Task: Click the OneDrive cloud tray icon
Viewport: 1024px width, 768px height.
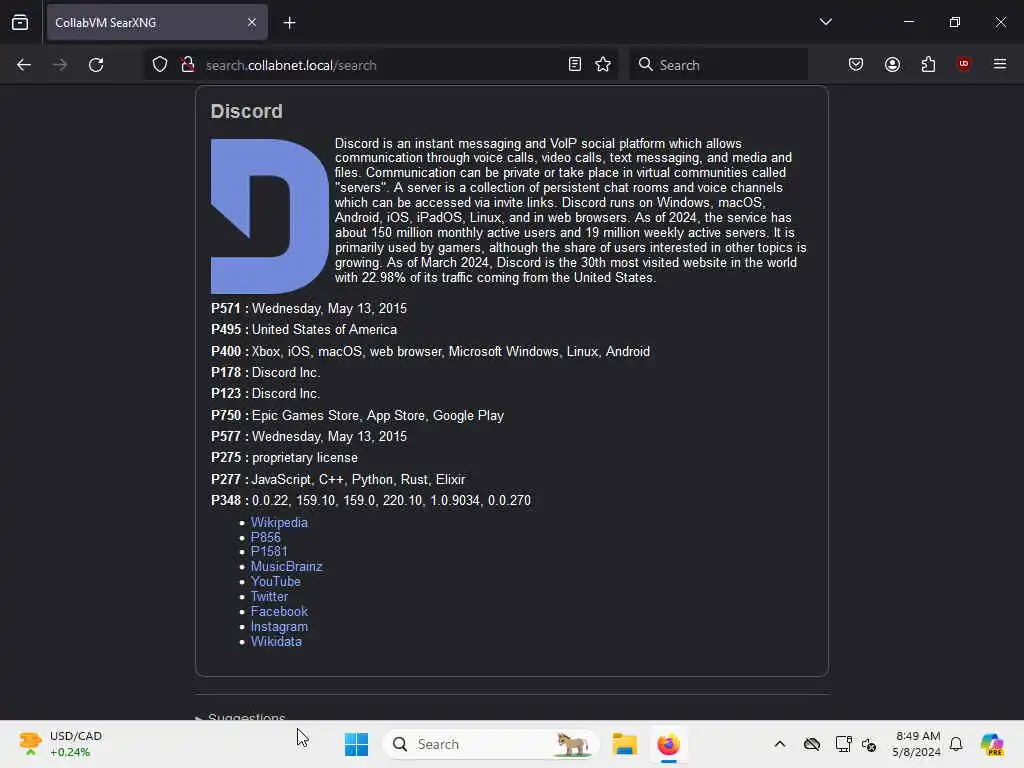Action: point(812,744)
